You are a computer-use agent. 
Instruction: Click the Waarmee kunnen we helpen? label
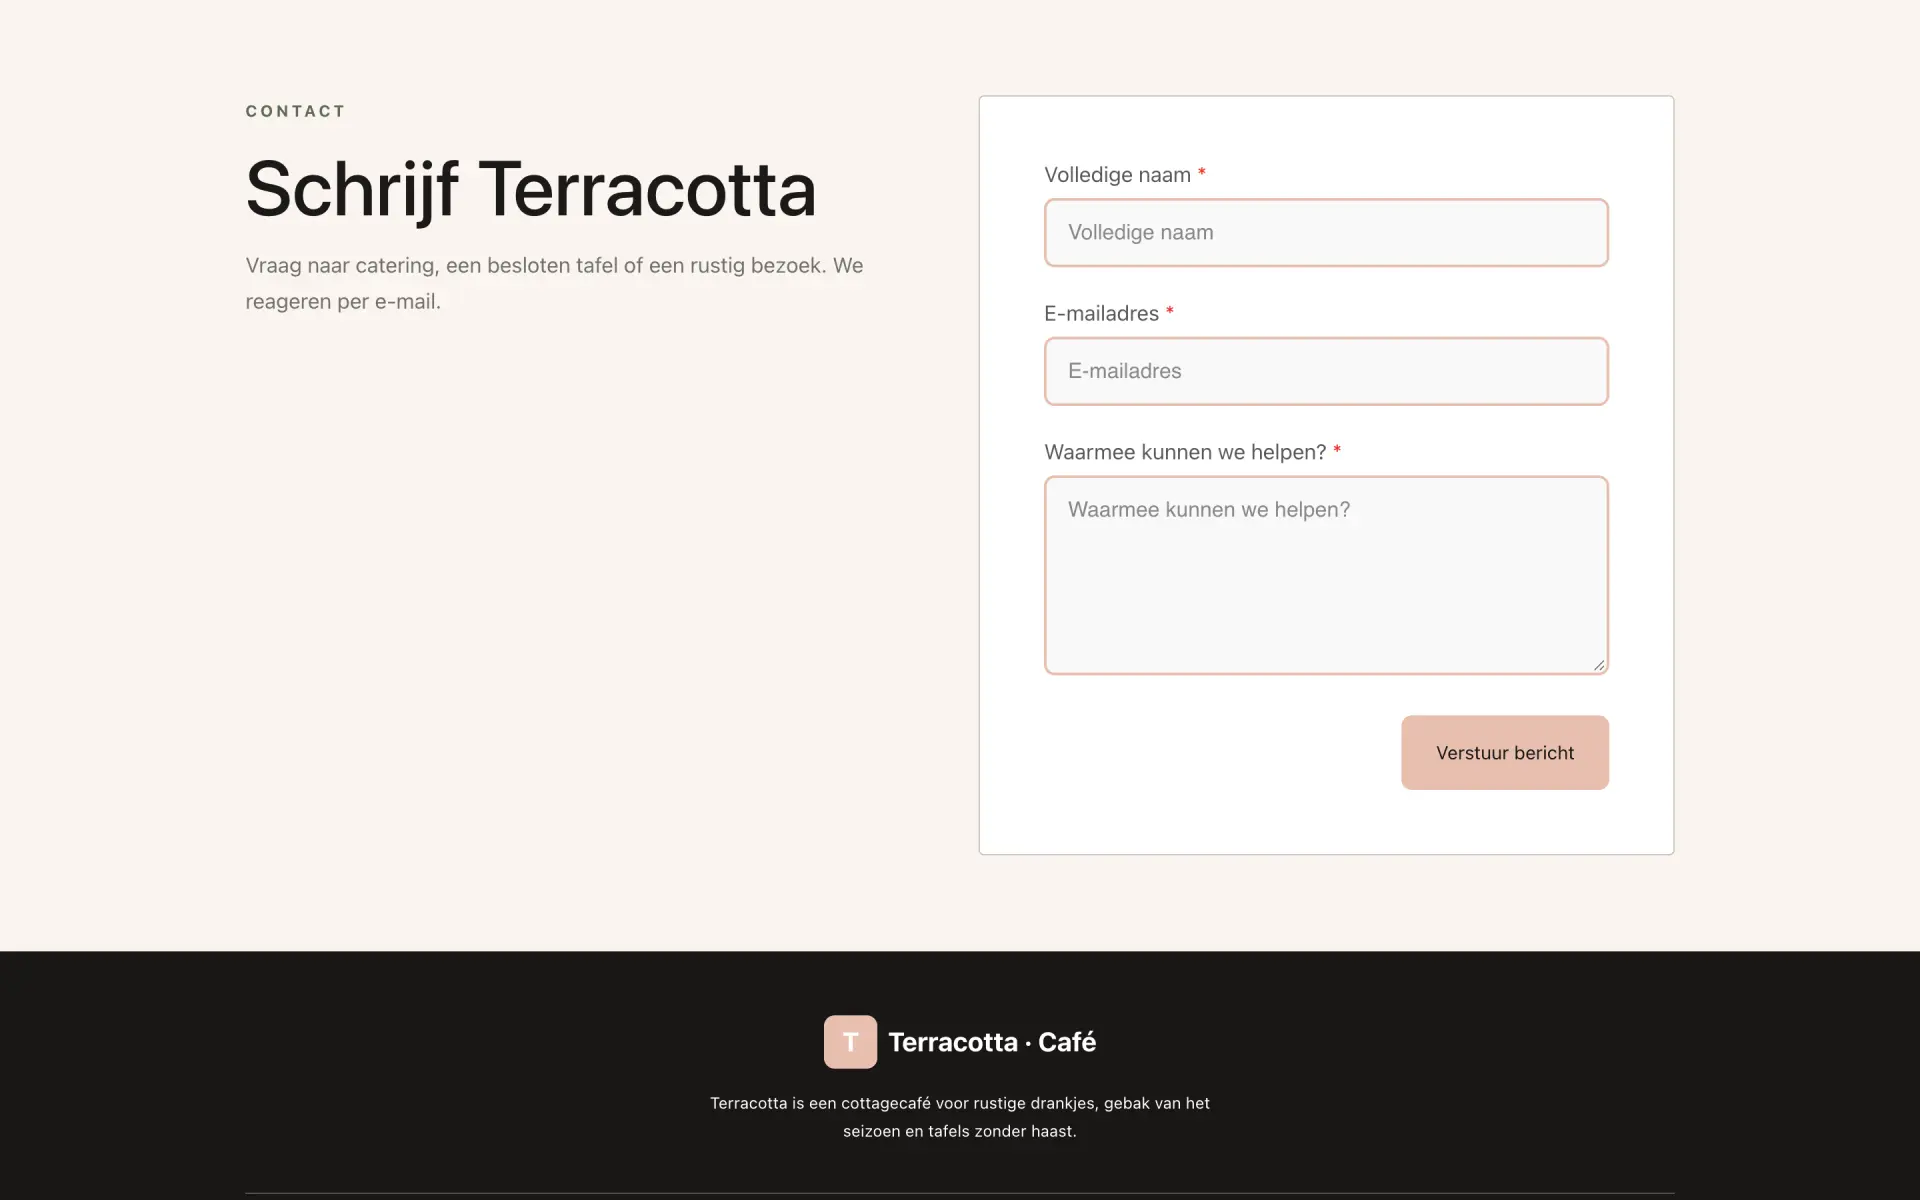(x=1193, y=452)
